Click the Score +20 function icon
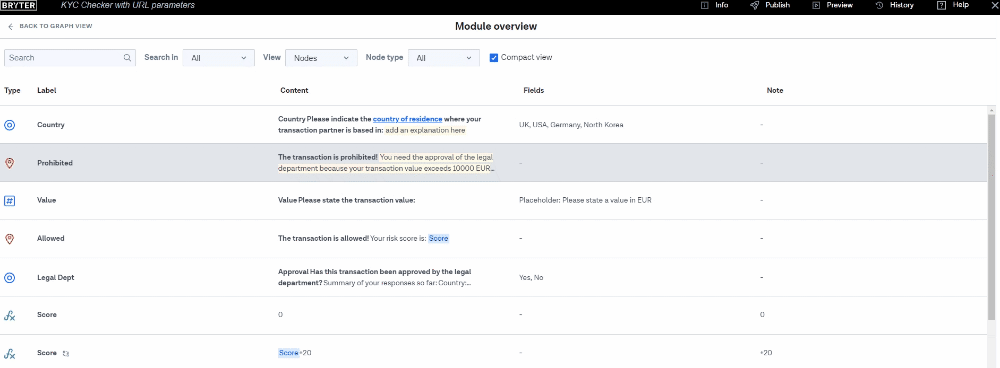The width and height of the screenshot is (1000, 368). click(x=10, y=353)
